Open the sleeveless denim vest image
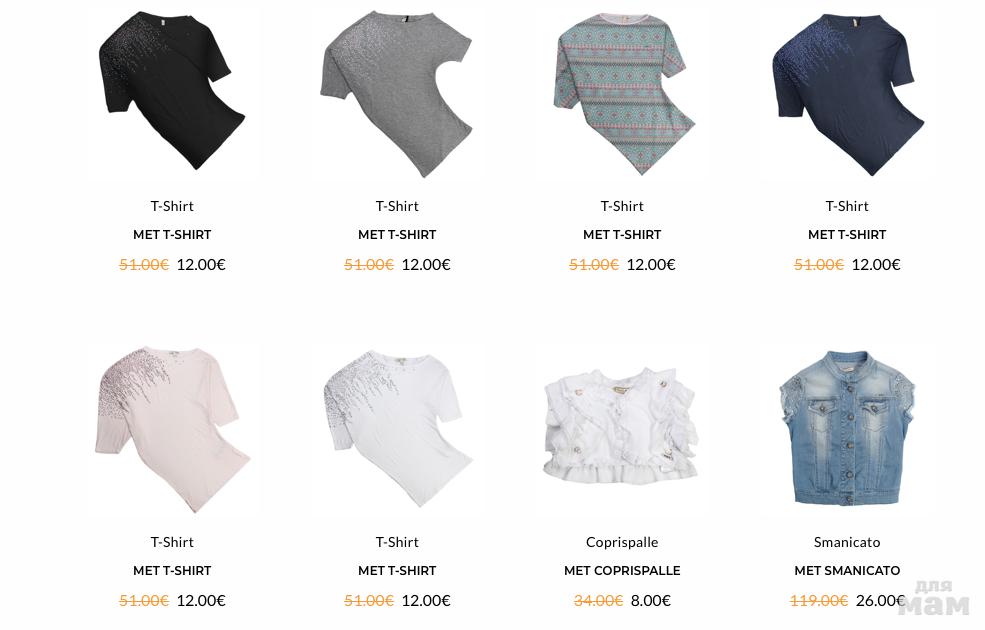 [847, 428]
